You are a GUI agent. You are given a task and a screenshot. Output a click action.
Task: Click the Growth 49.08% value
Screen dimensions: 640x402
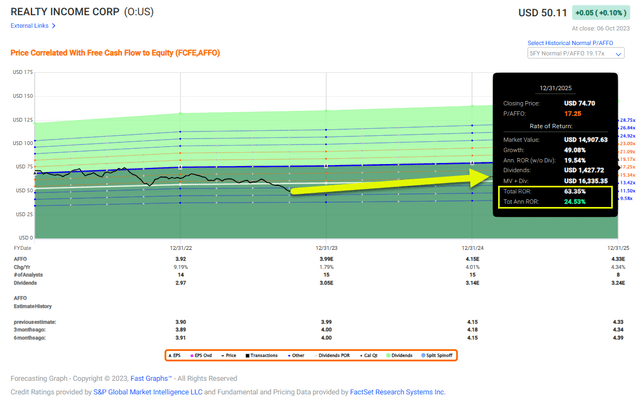[575, 150]
